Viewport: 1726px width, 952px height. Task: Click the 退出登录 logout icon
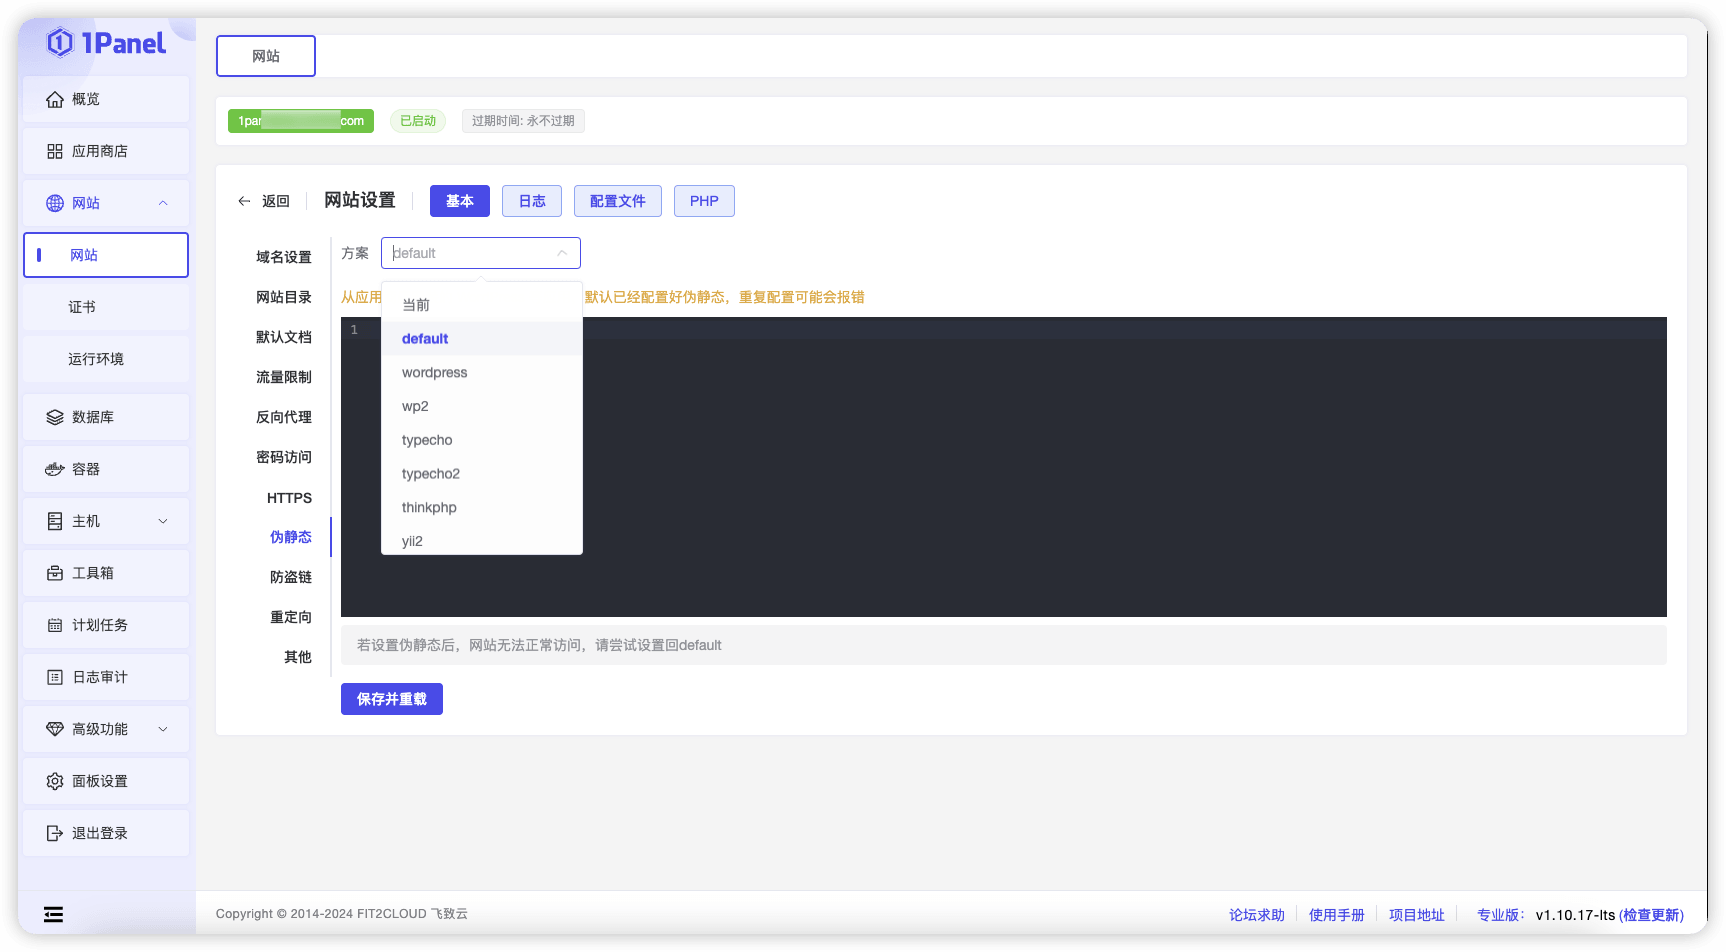55,832
